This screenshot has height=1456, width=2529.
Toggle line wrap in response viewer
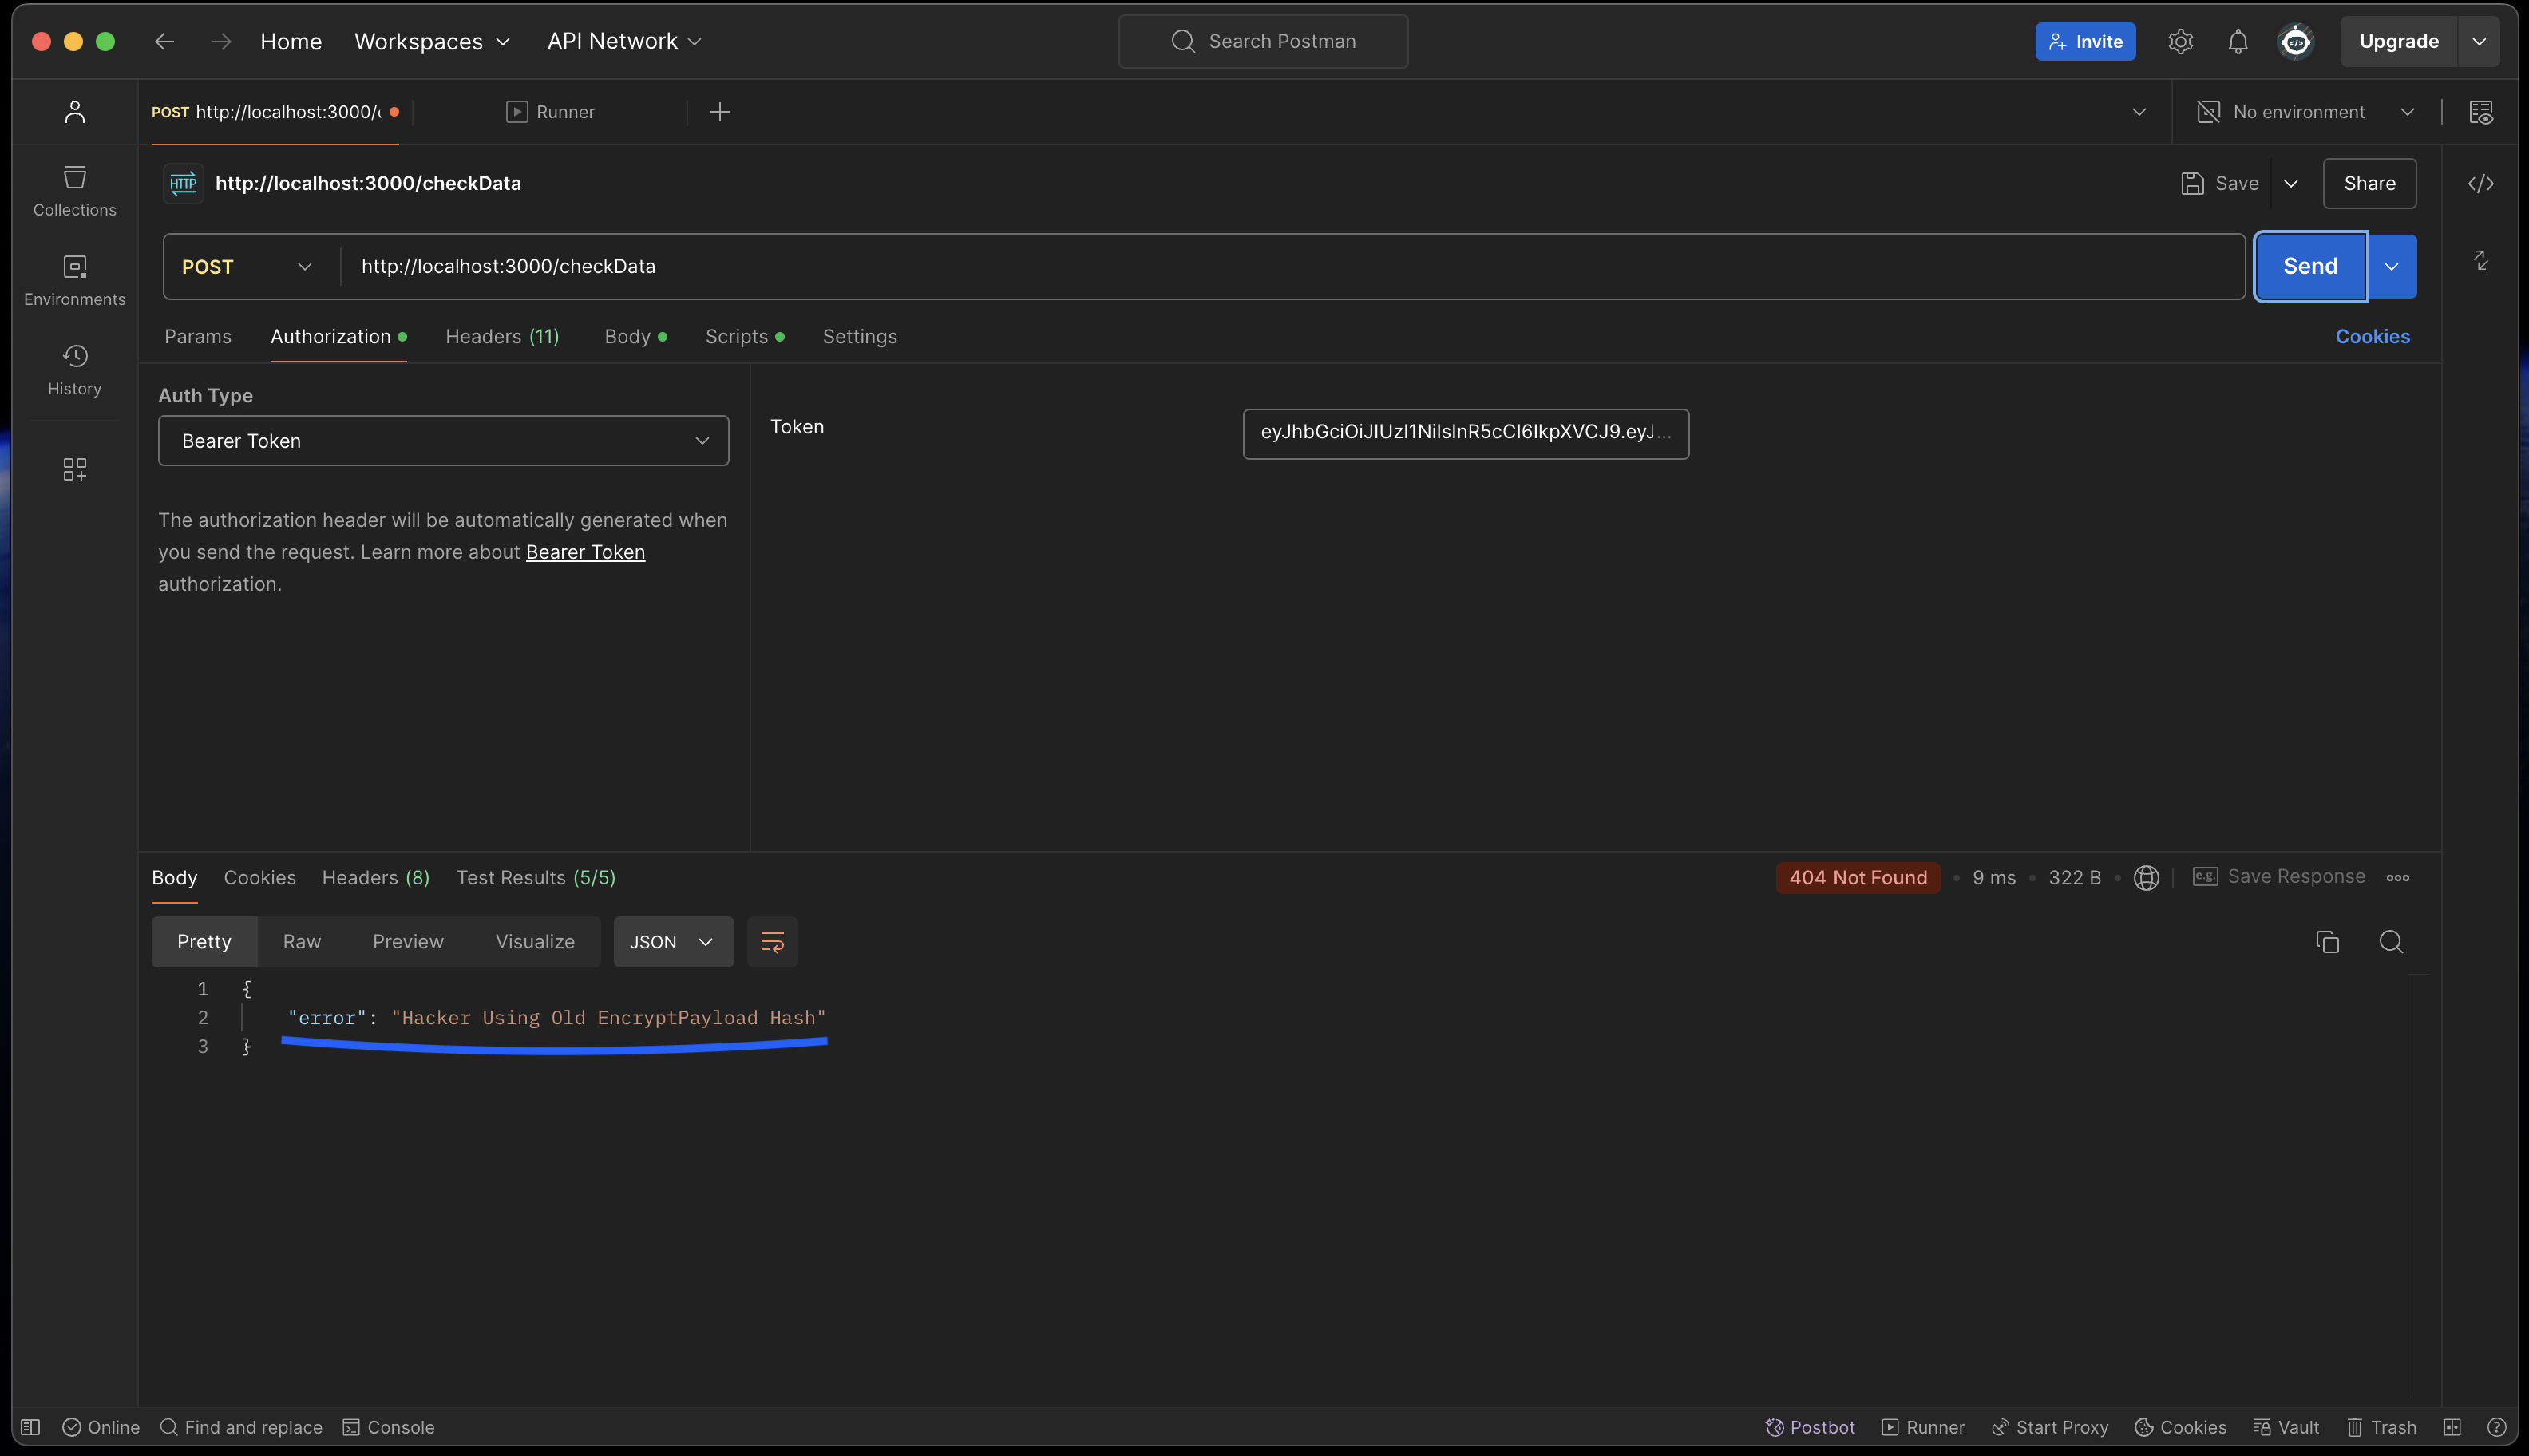(x=772, y=941)
